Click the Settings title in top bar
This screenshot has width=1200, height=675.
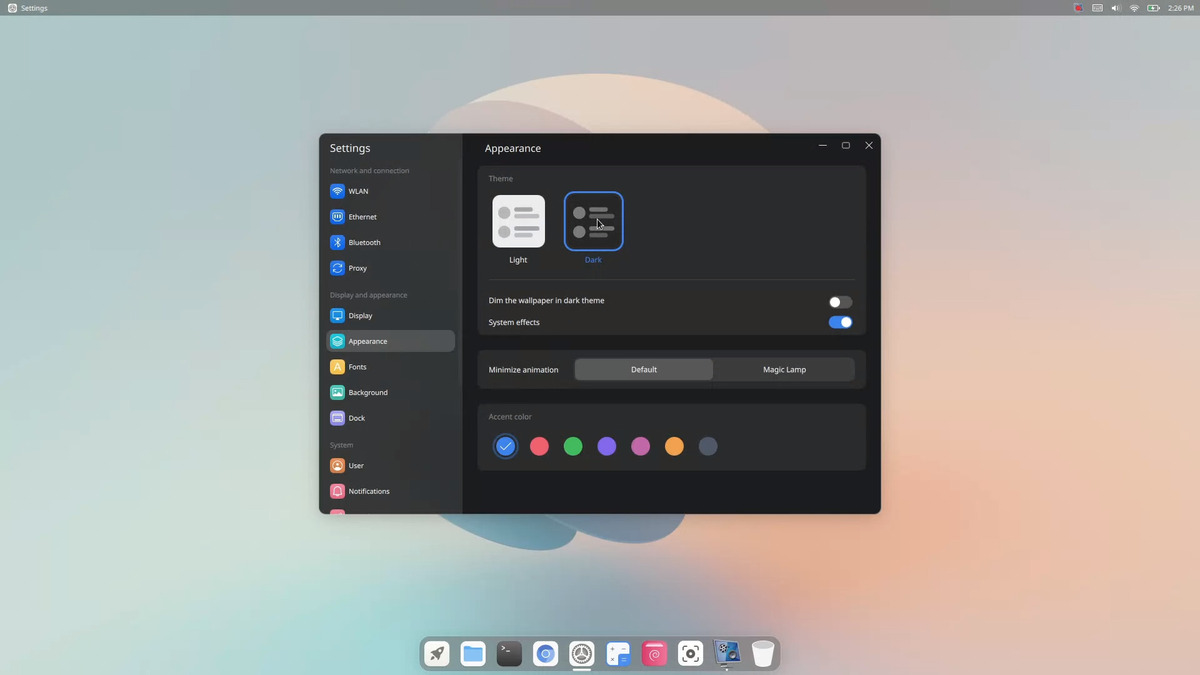34,8
